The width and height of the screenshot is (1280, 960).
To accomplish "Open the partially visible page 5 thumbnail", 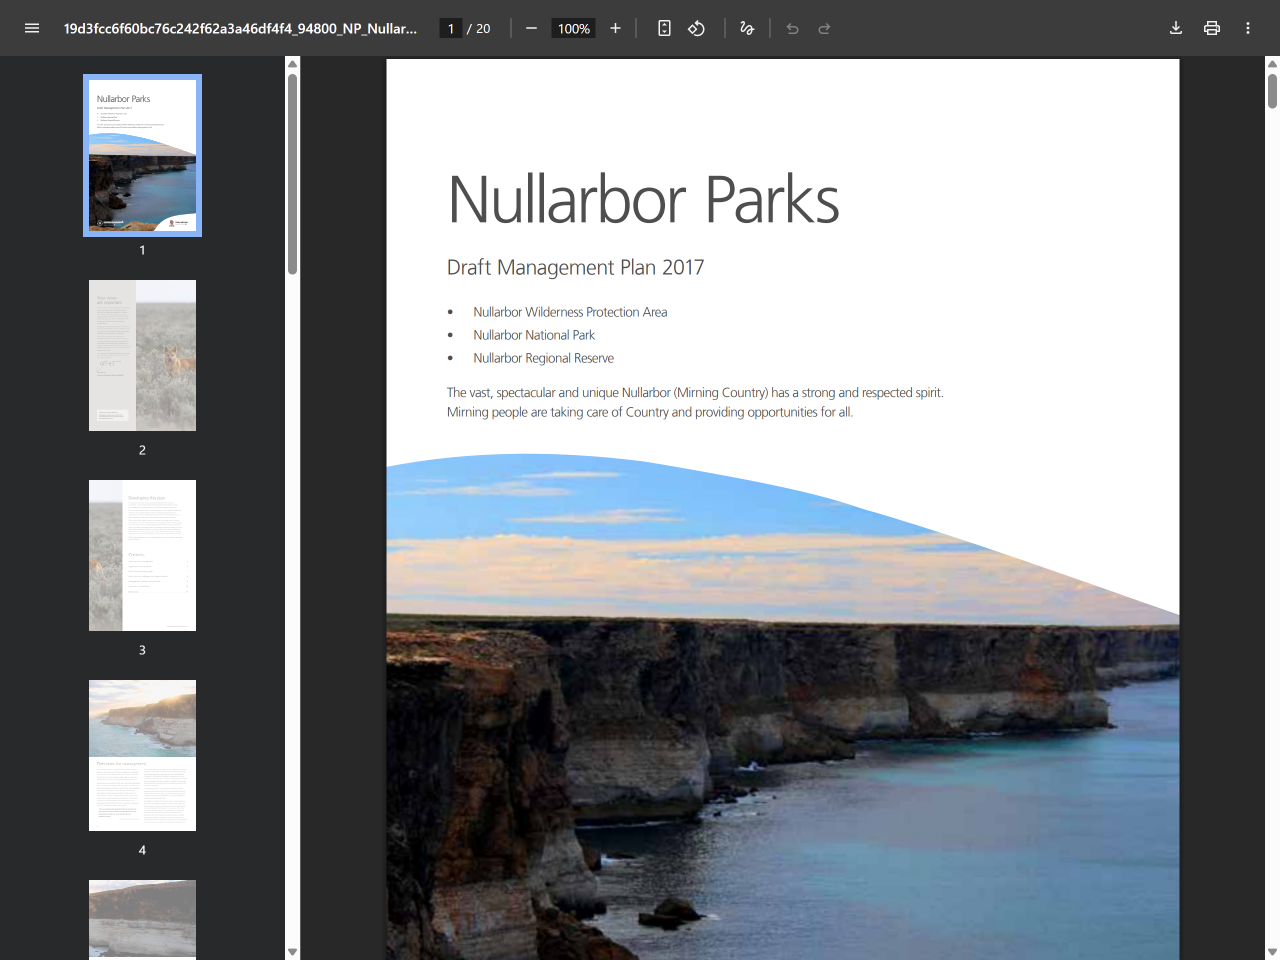I will point(142,919).
